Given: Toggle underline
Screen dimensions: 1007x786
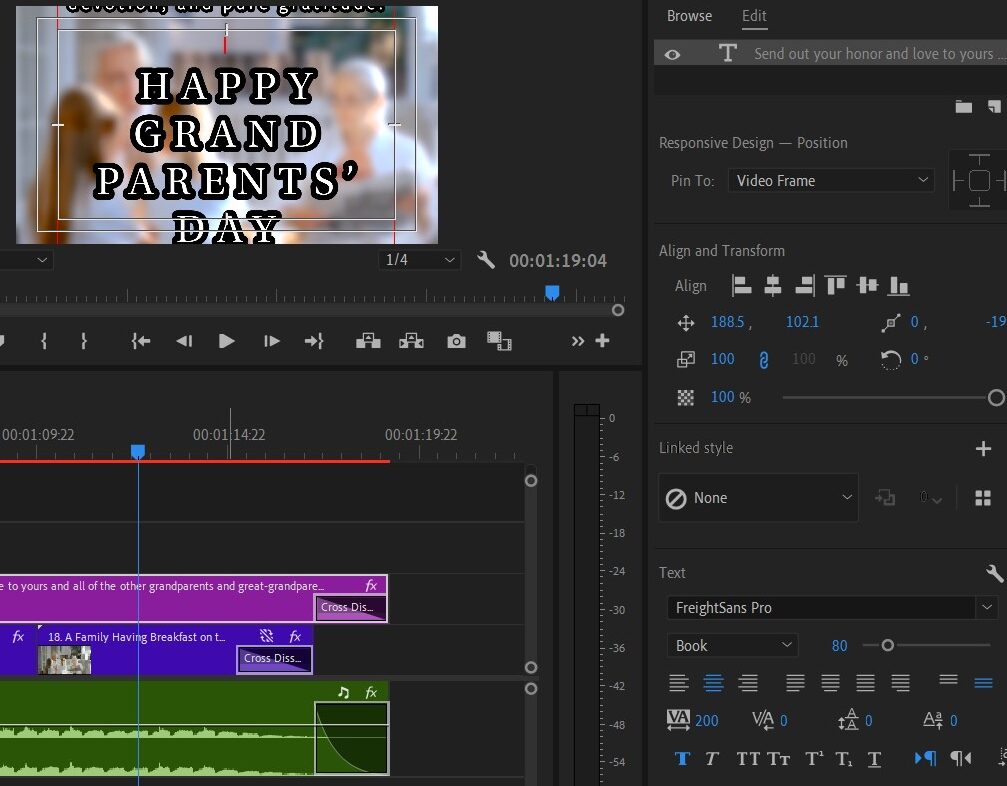Looking at the screenshot, I should click(x=874, y=759).
